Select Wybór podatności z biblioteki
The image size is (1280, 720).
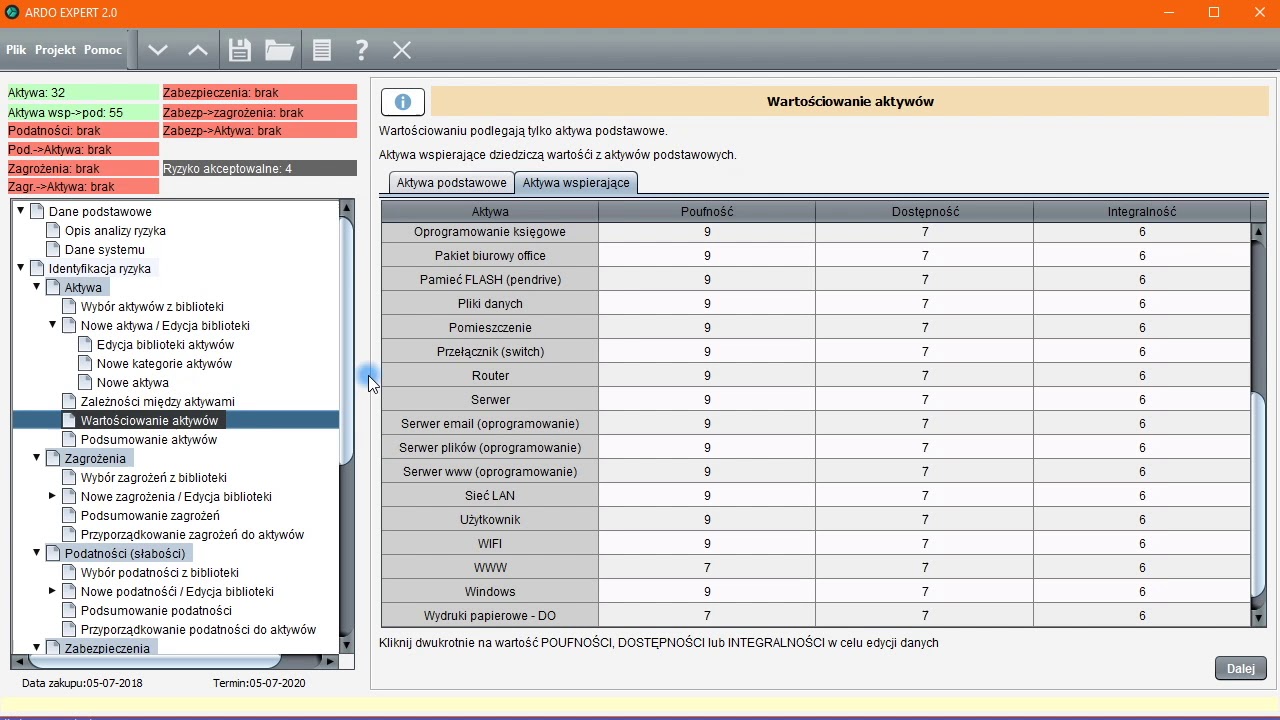pos(160,572)
